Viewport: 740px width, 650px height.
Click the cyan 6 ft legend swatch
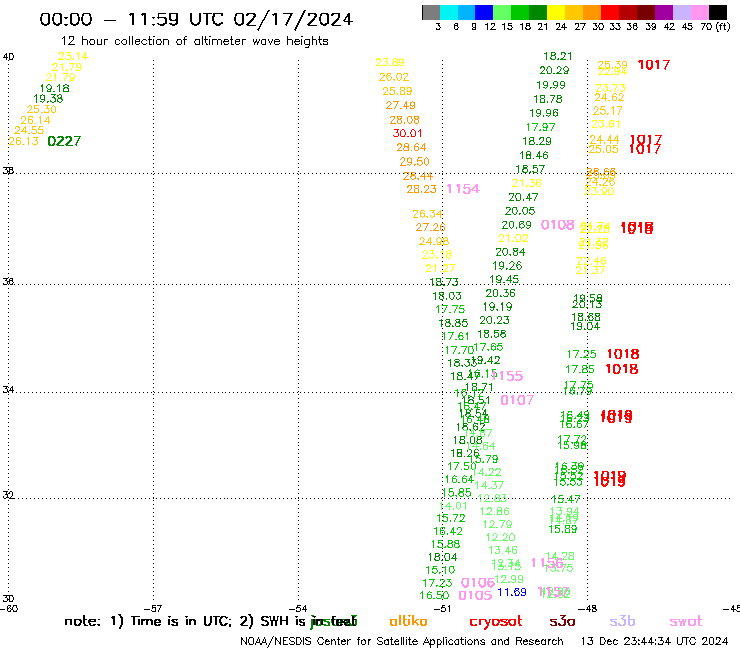point(449,12)
